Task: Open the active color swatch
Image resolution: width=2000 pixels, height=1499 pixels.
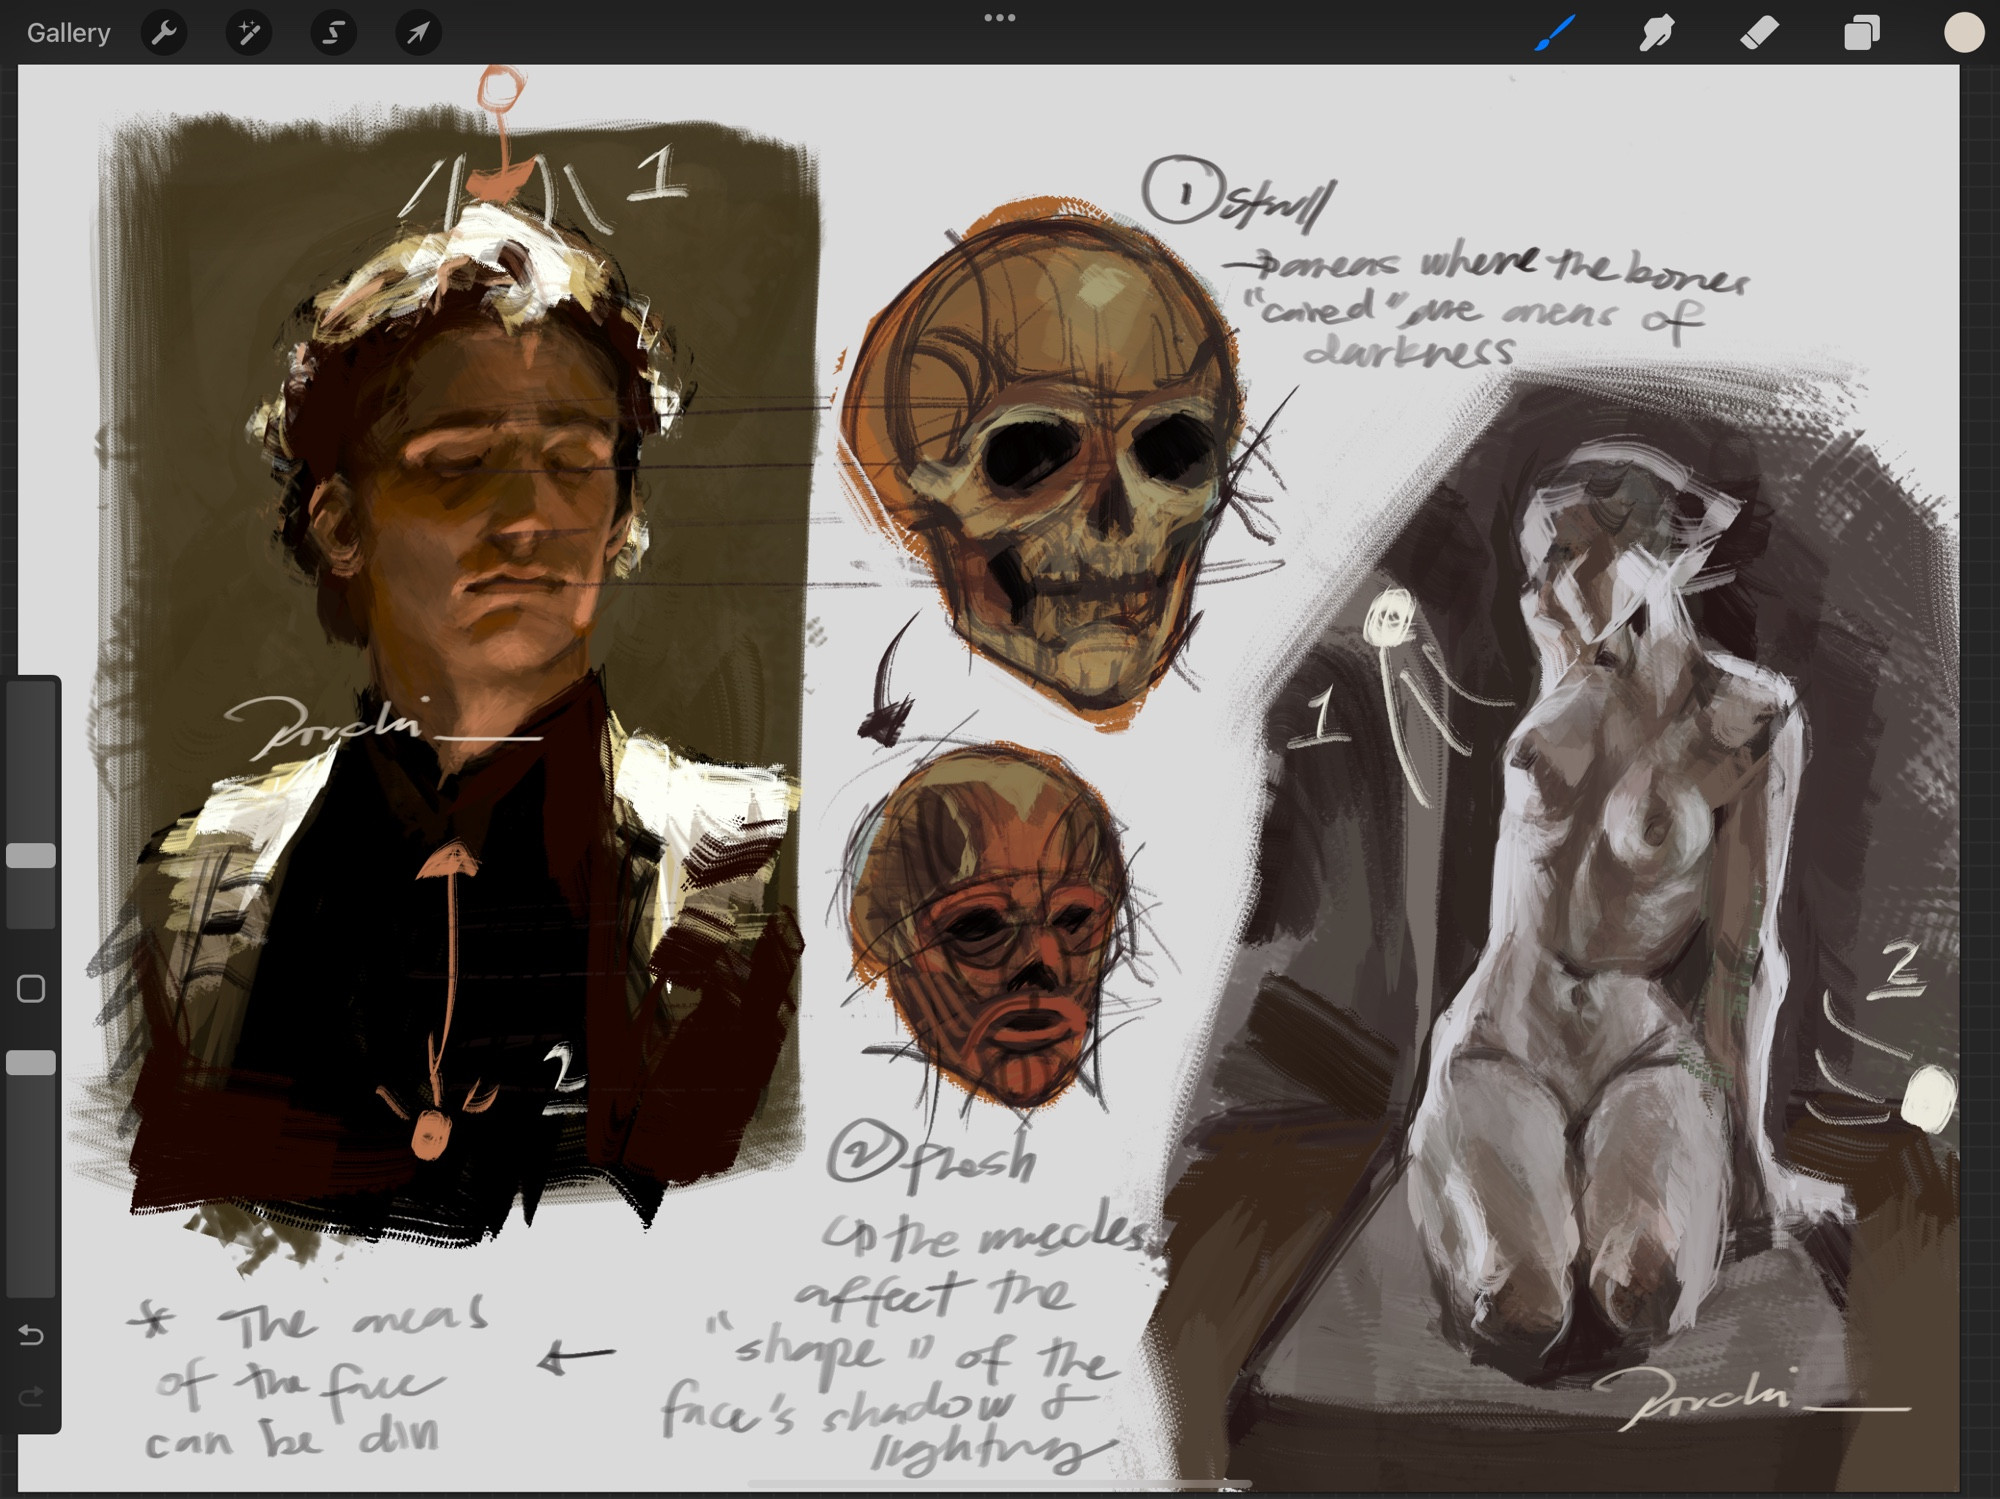Action: pos(1963,33)
